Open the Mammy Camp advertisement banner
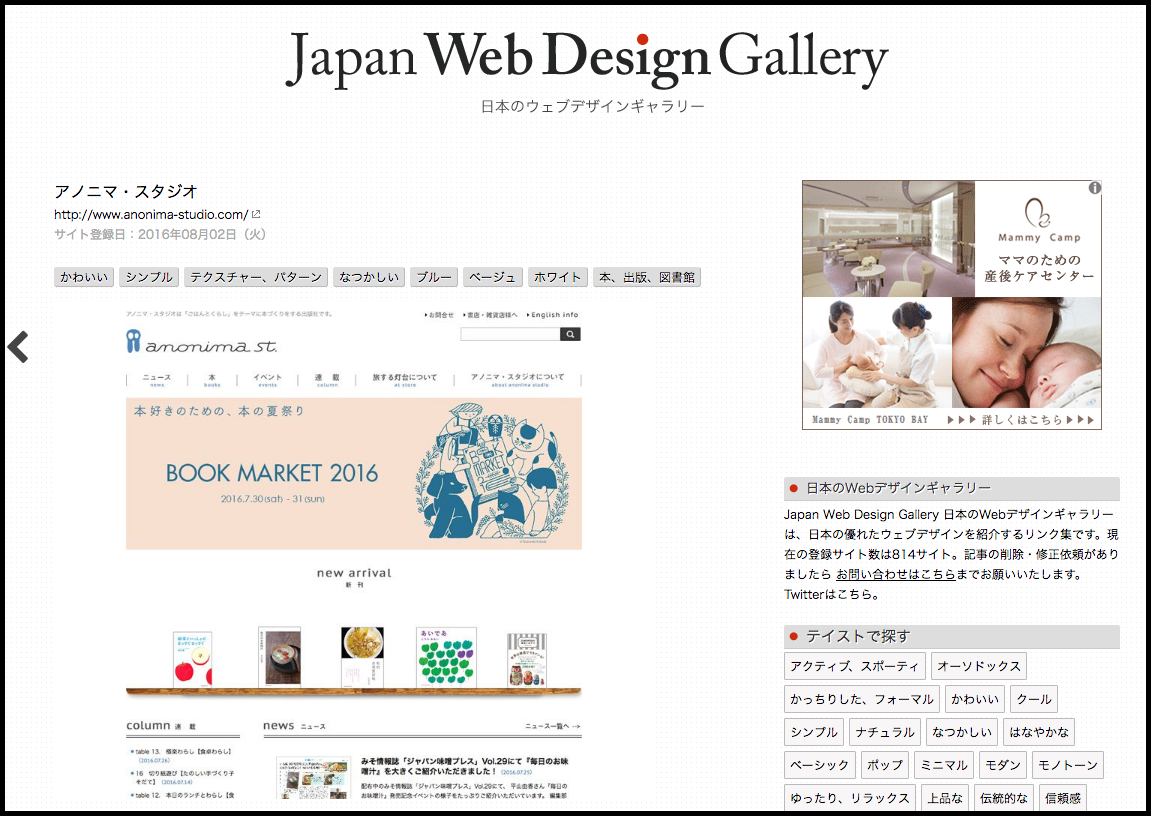 951,305
